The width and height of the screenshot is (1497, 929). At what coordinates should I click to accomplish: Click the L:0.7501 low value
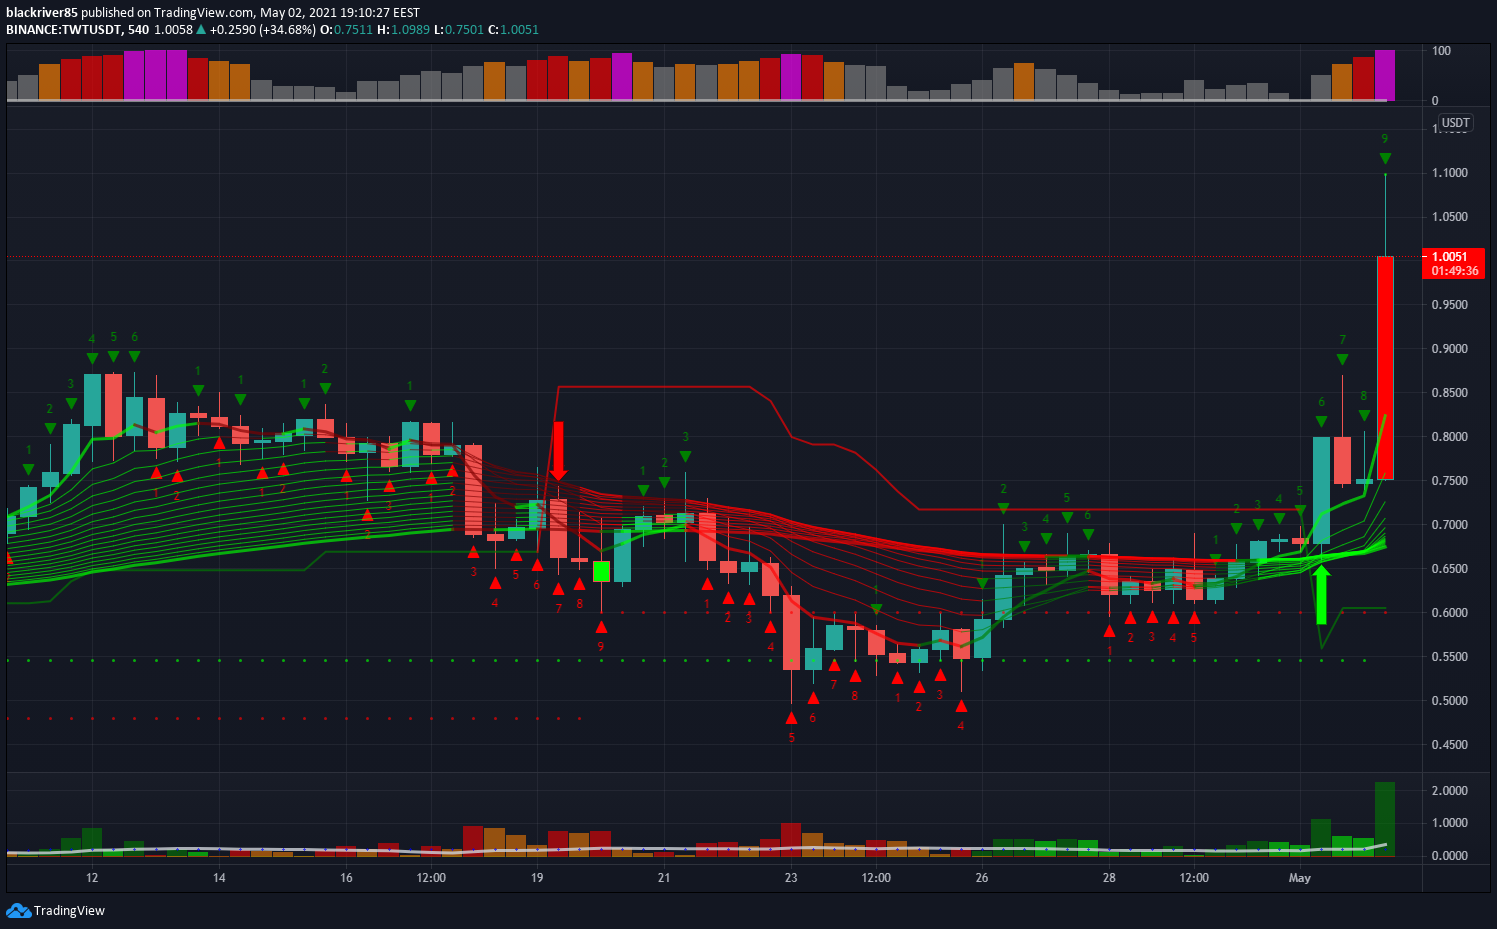(459, 30)
